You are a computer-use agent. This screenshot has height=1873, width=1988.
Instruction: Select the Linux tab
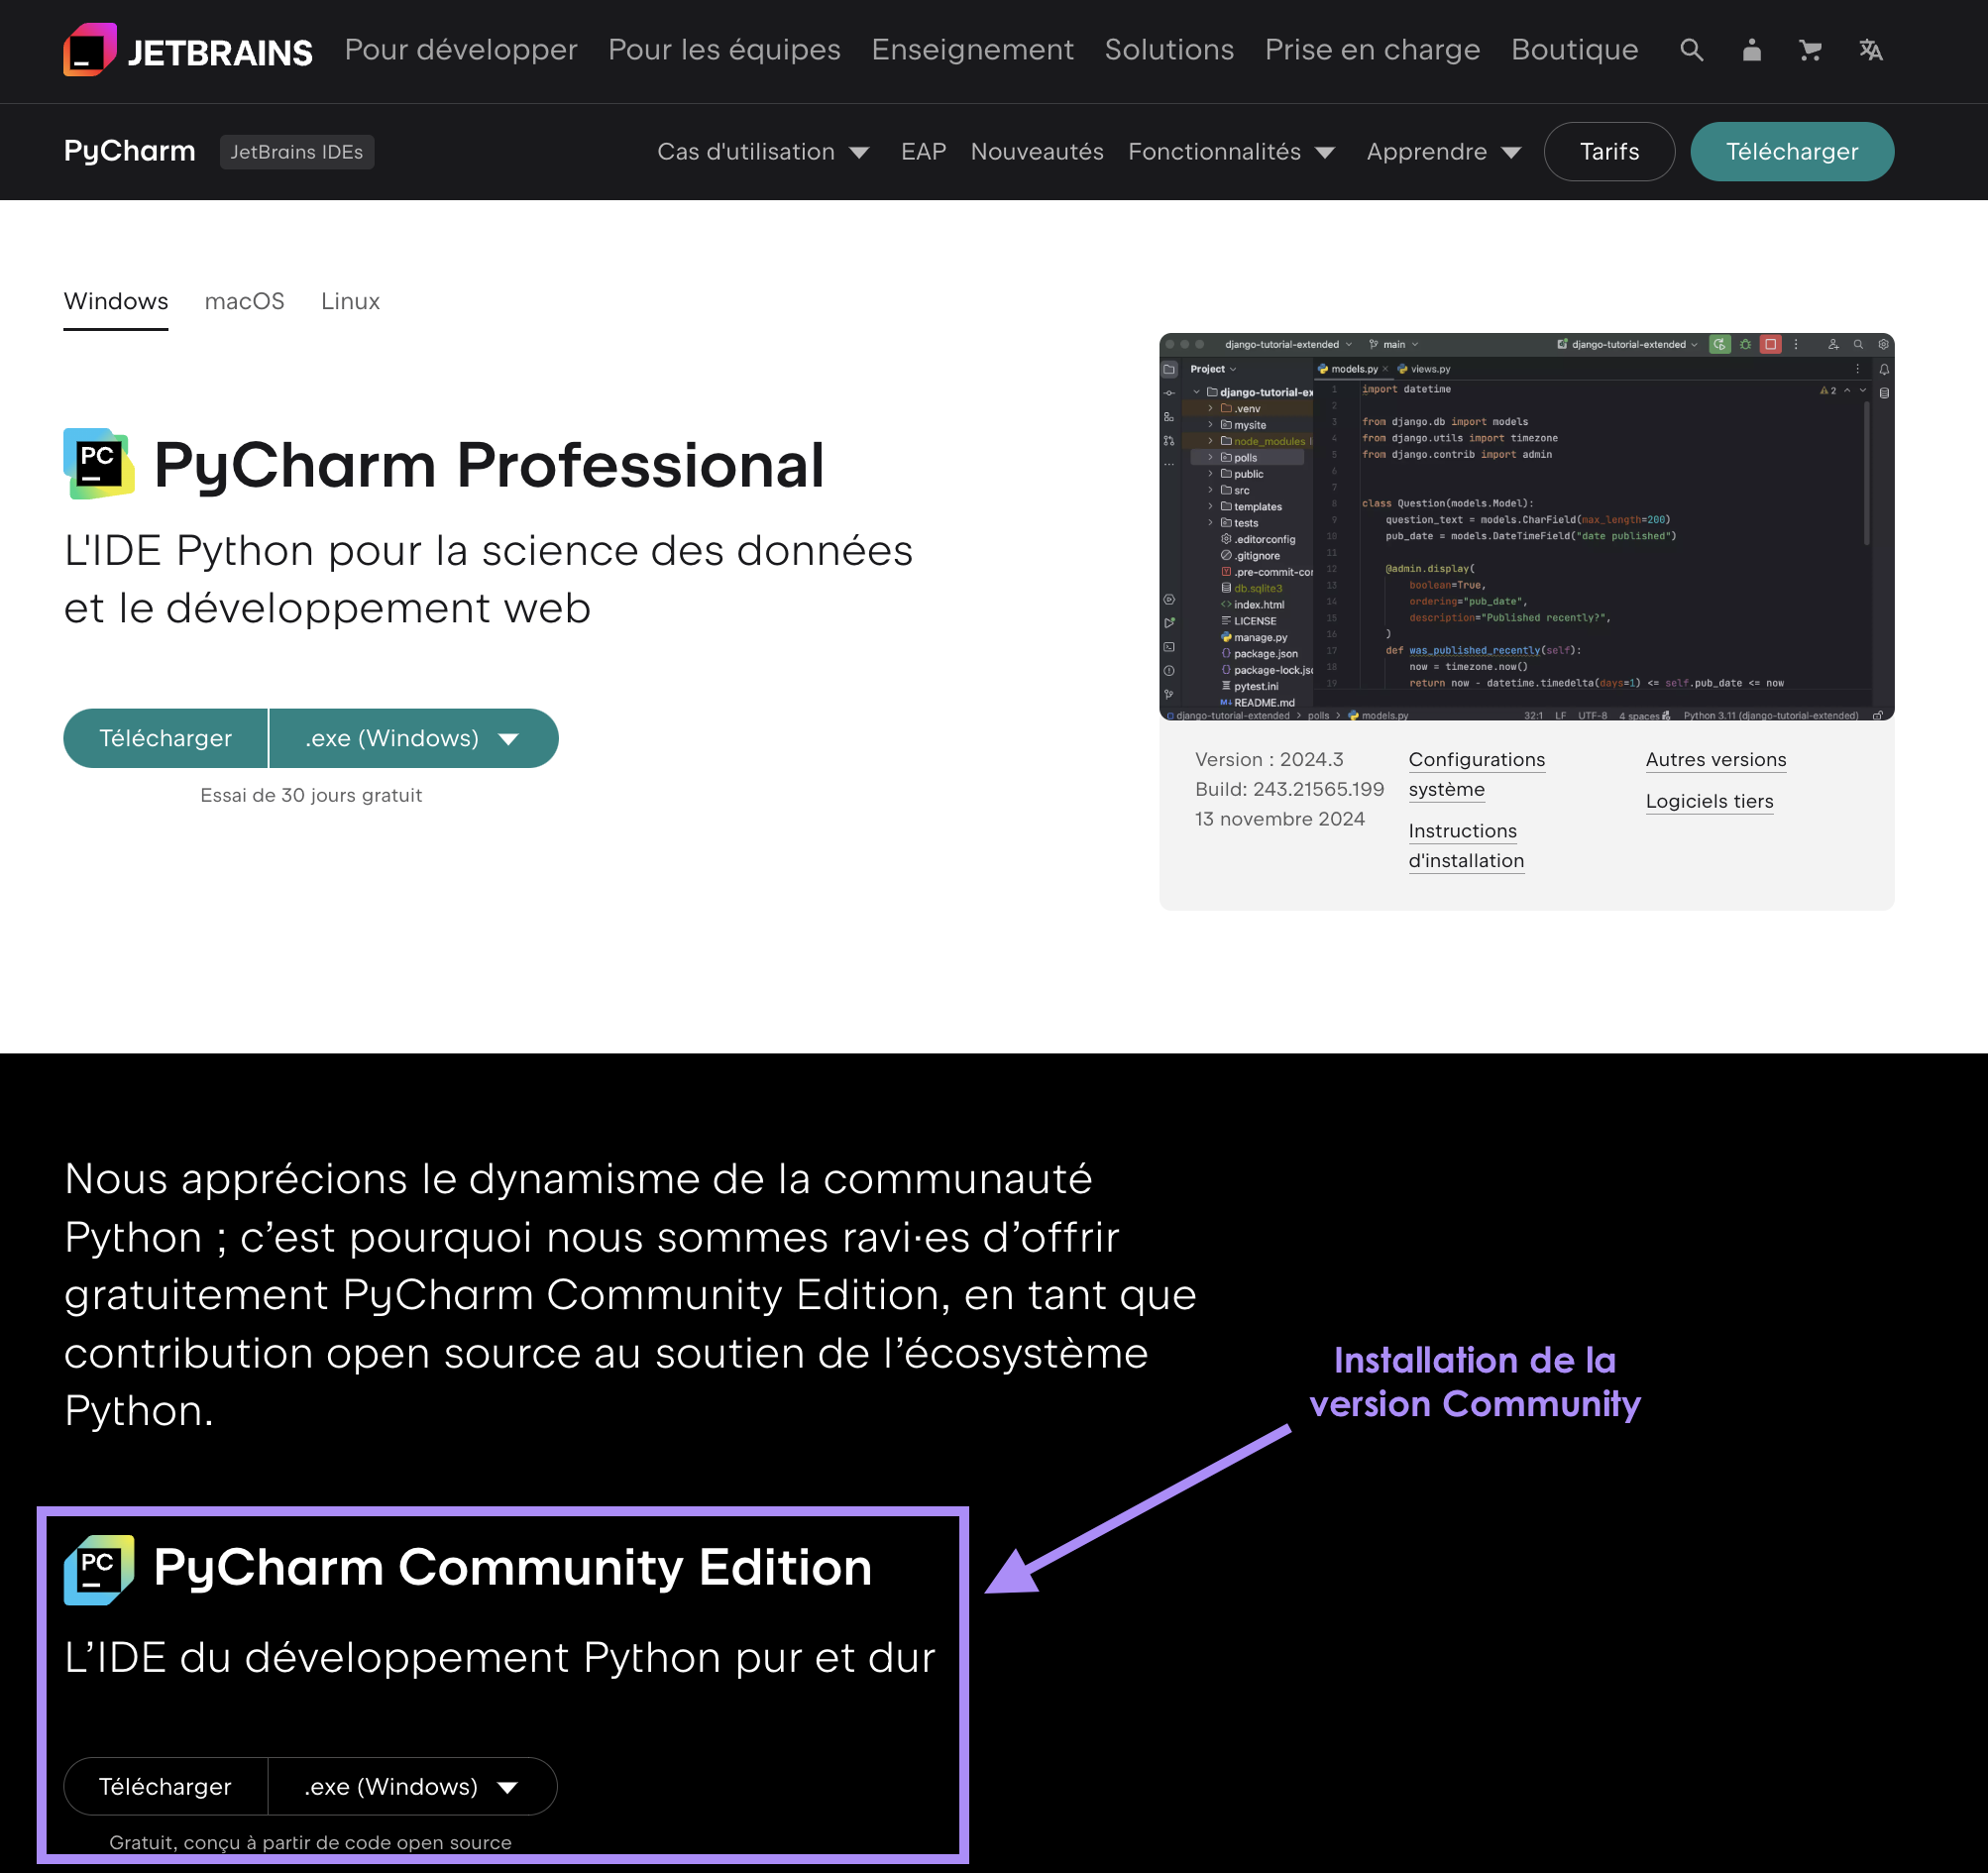[349, 301]
